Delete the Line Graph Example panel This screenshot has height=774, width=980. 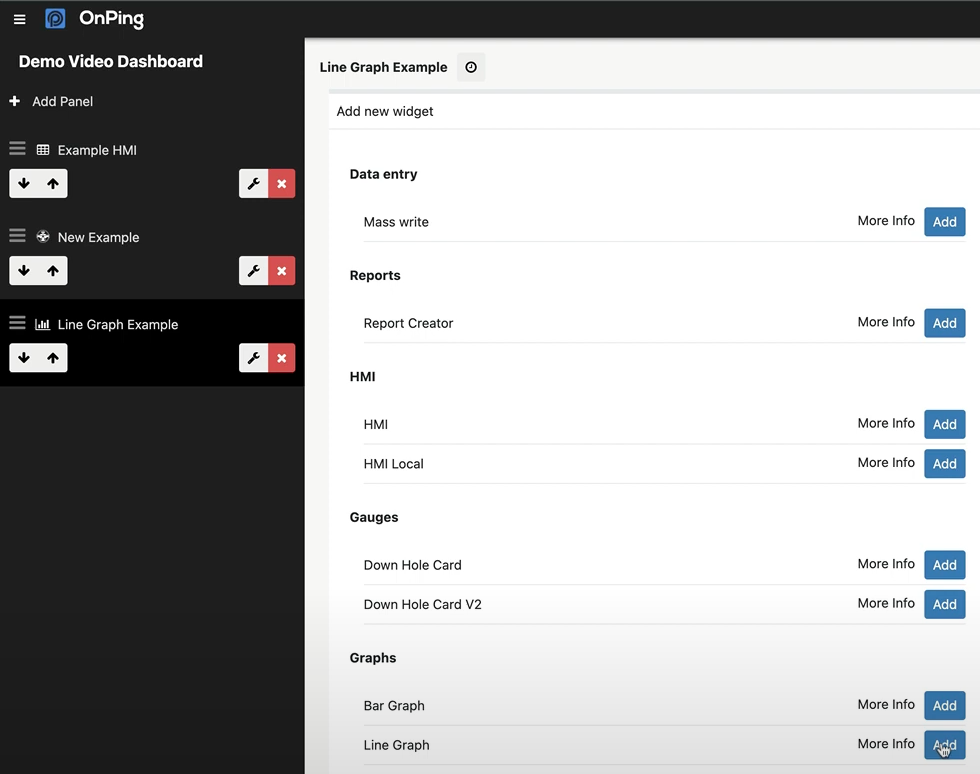click(282, 358)
